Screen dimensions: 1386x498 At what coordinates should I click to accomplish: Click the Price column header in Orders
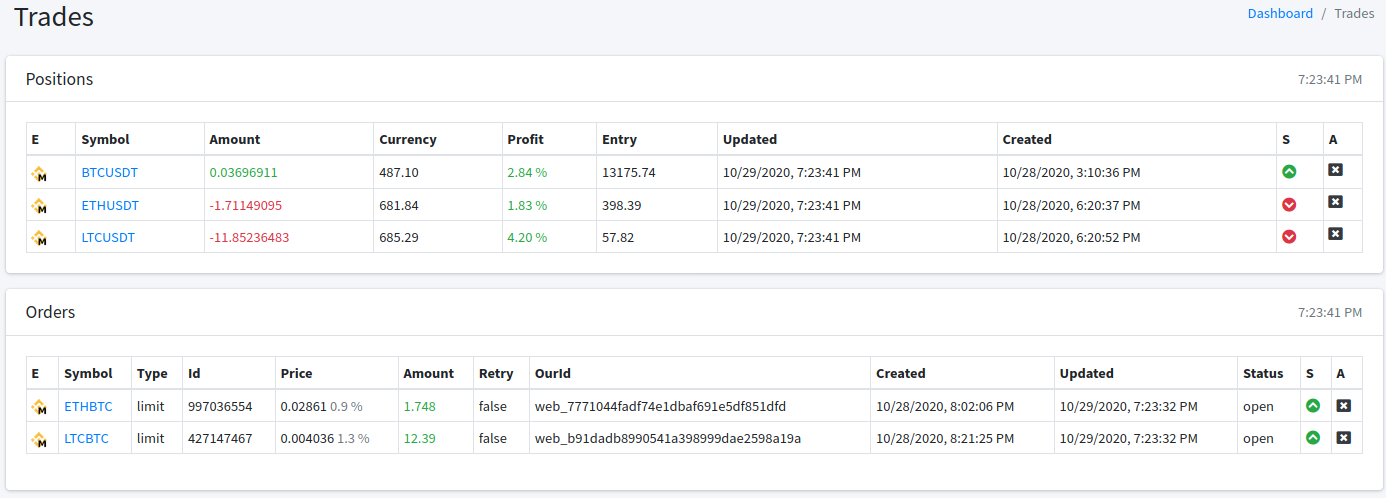click(x=297, y=374)
